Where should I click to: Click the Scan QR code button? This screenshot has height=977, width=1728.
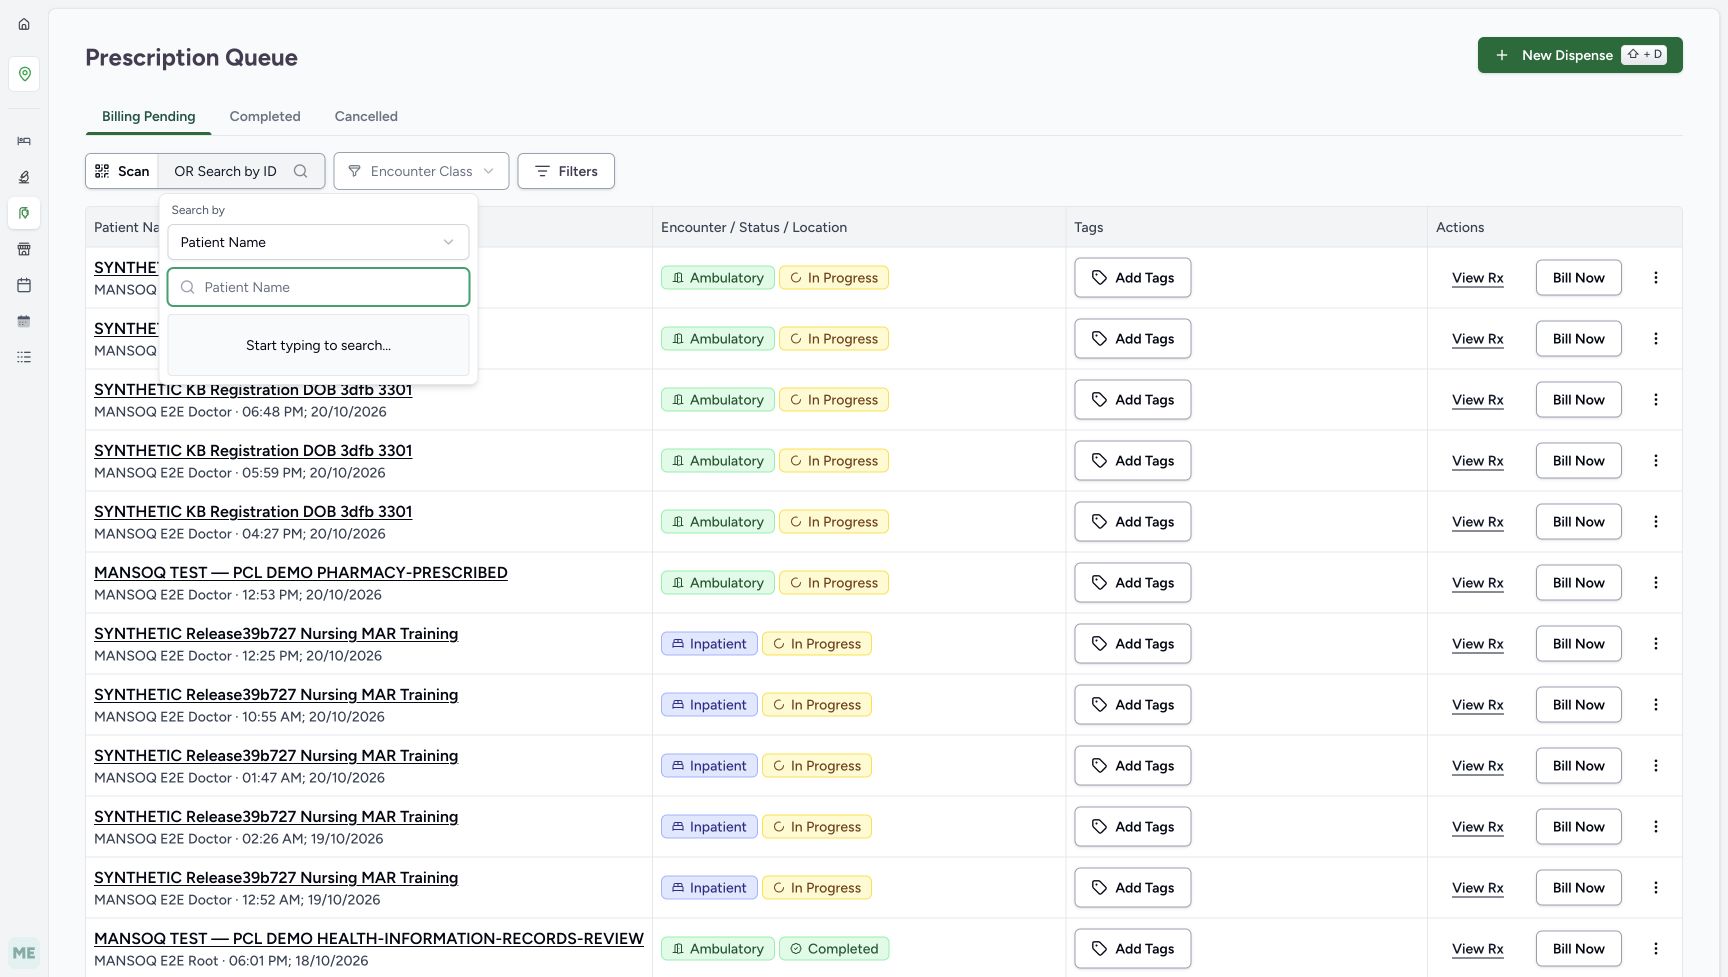pos(122,171)
